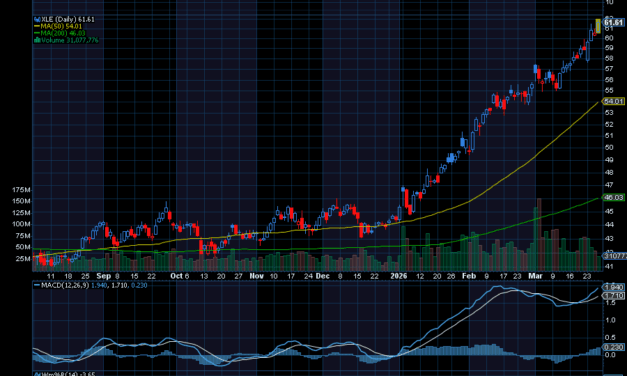The image size is (627, 376).
Task: Click the 0.5 label on MACD axis
Action: (610, 338)
